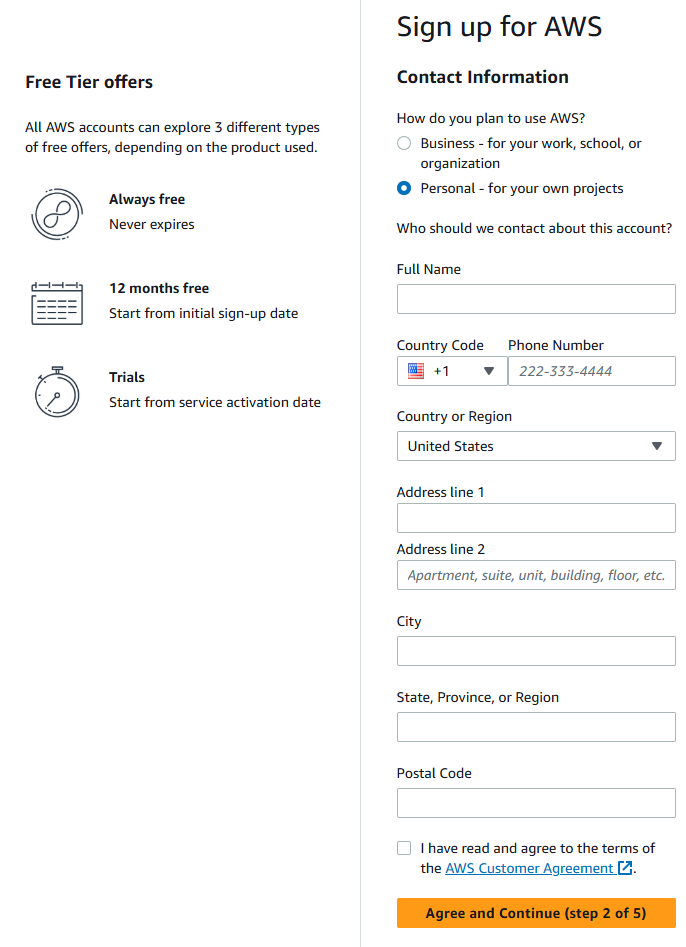Click the US flag icon
Screen dimensions: 686x947
416,371
